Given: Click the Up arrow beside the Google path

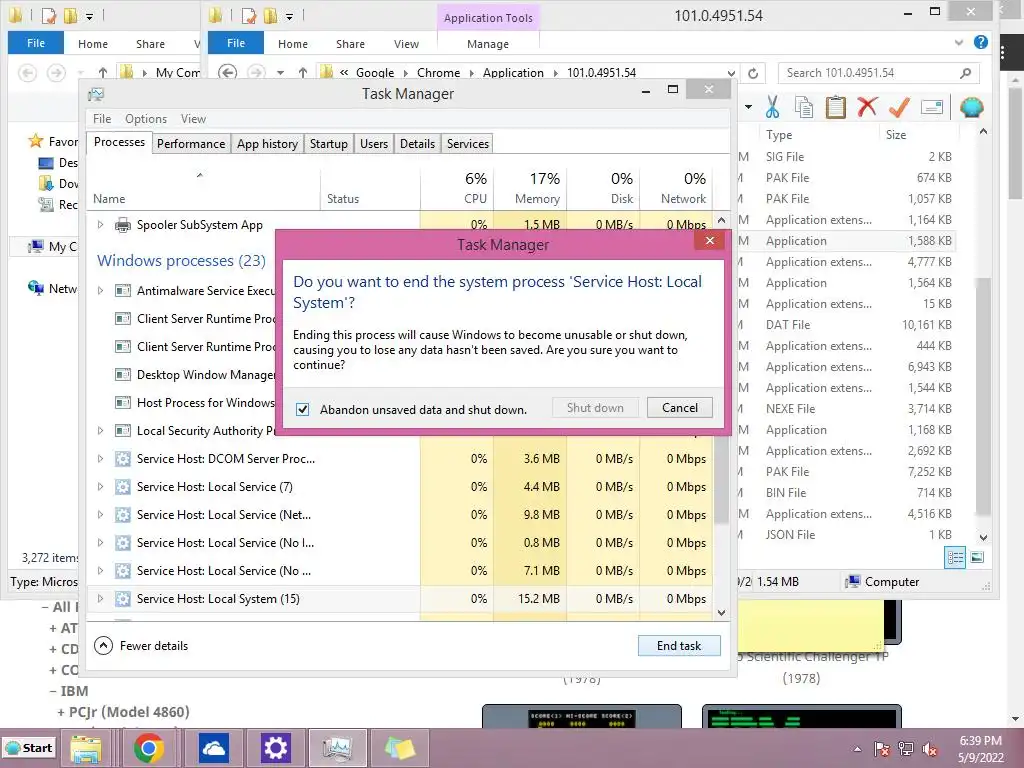Looking at the screenshot, I should pyautogui.click(x=303, y=72).
